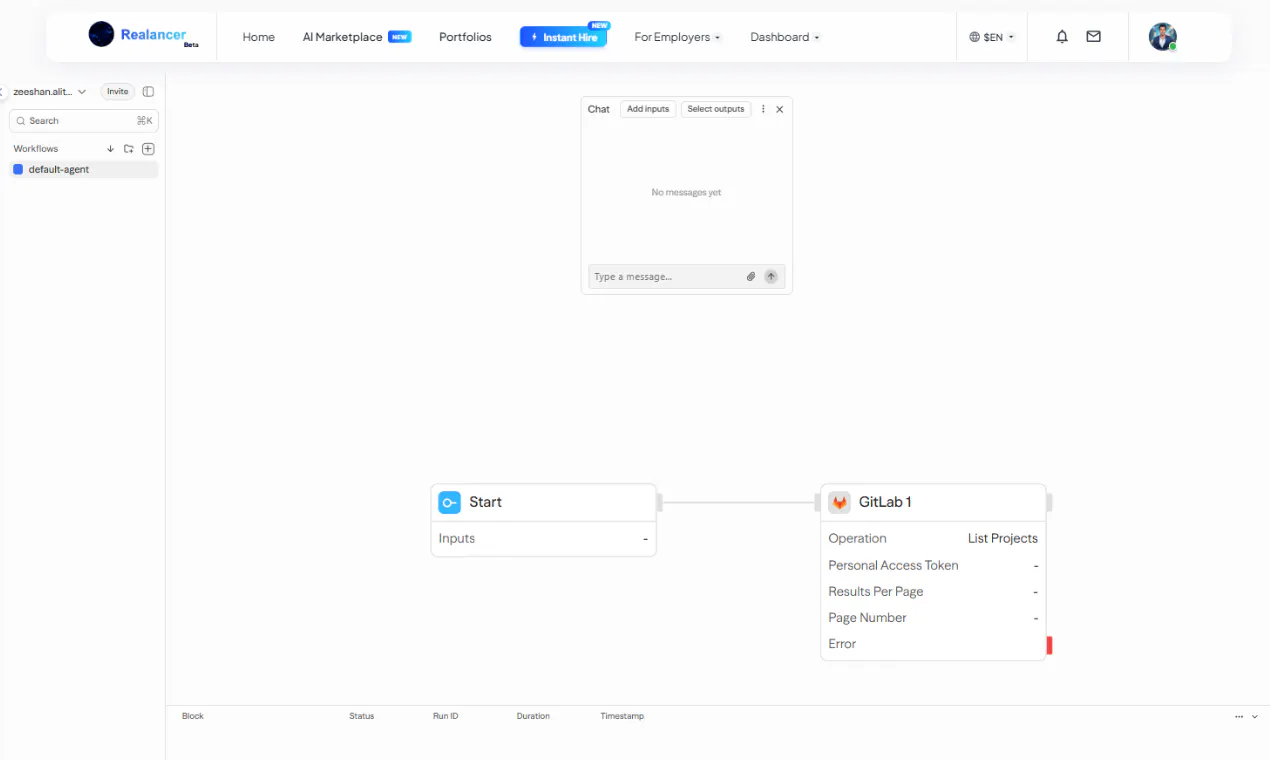Collapse the sidebar with left edge arrow
Screen dimensions: 1270x760
coord(2,91)
